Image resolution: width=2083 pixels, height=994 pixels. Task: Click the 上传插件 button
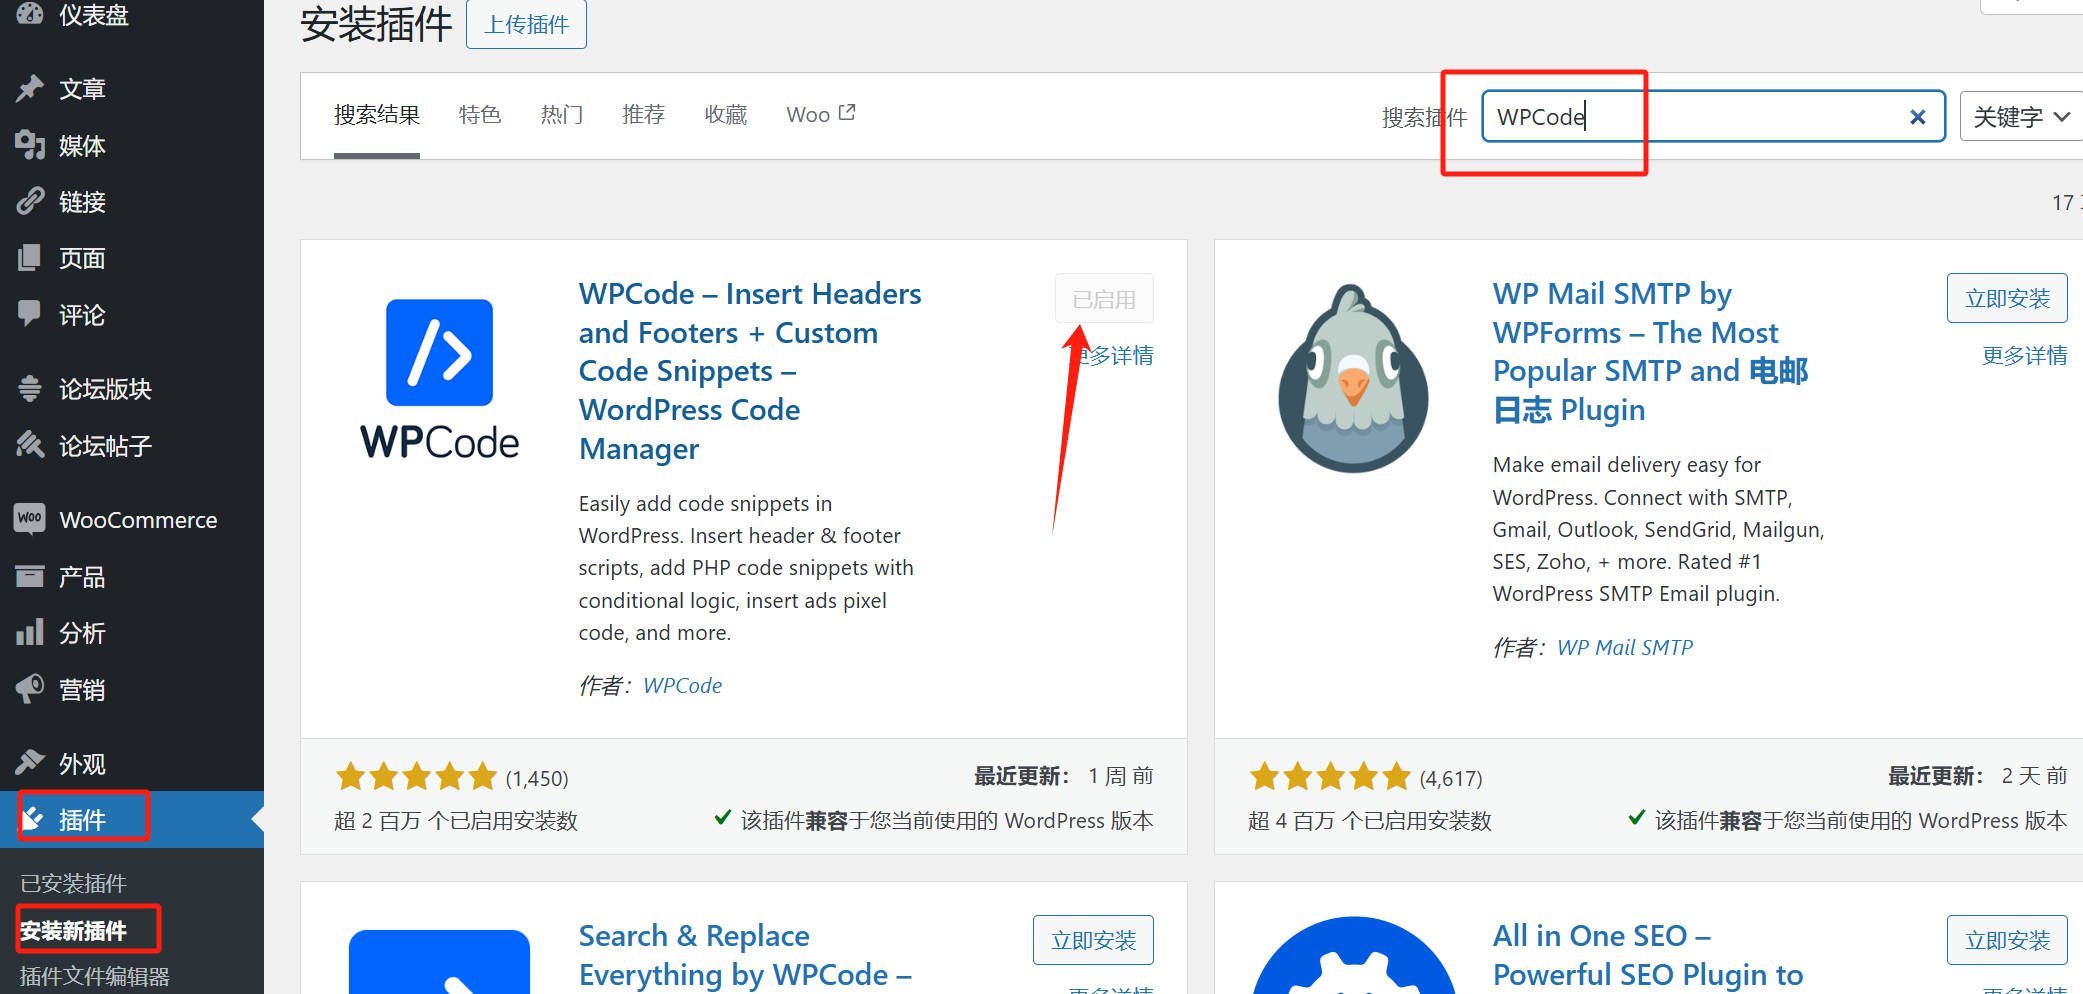(x=526, y=24)
